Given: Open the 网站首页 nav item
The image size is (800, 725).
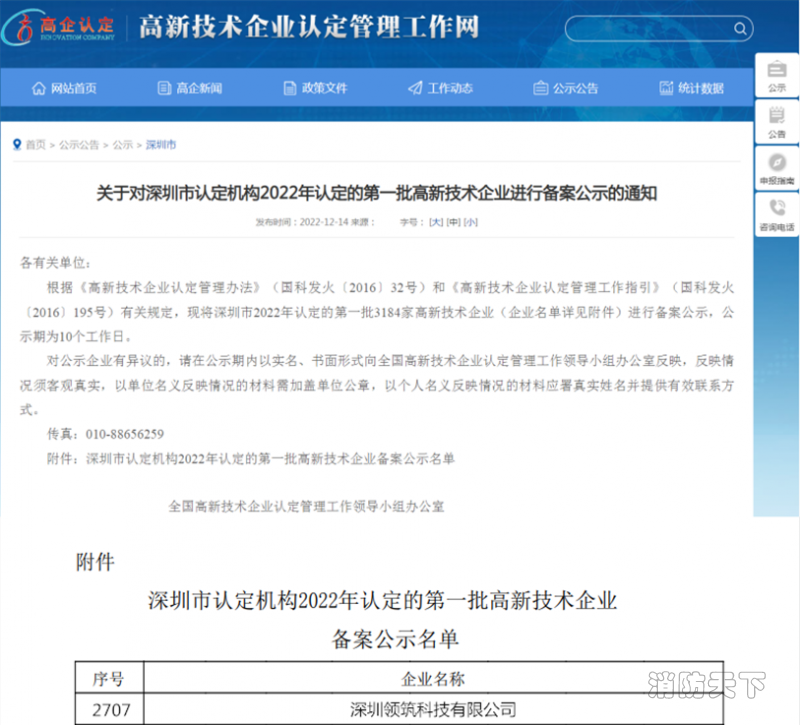Looking at the screenshot, I should tap(64, 88).
